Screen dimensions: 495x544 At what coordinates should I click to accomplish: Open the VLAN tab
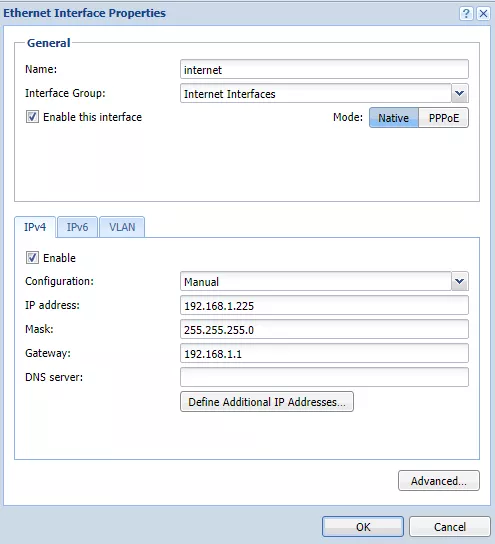(122, 227)
